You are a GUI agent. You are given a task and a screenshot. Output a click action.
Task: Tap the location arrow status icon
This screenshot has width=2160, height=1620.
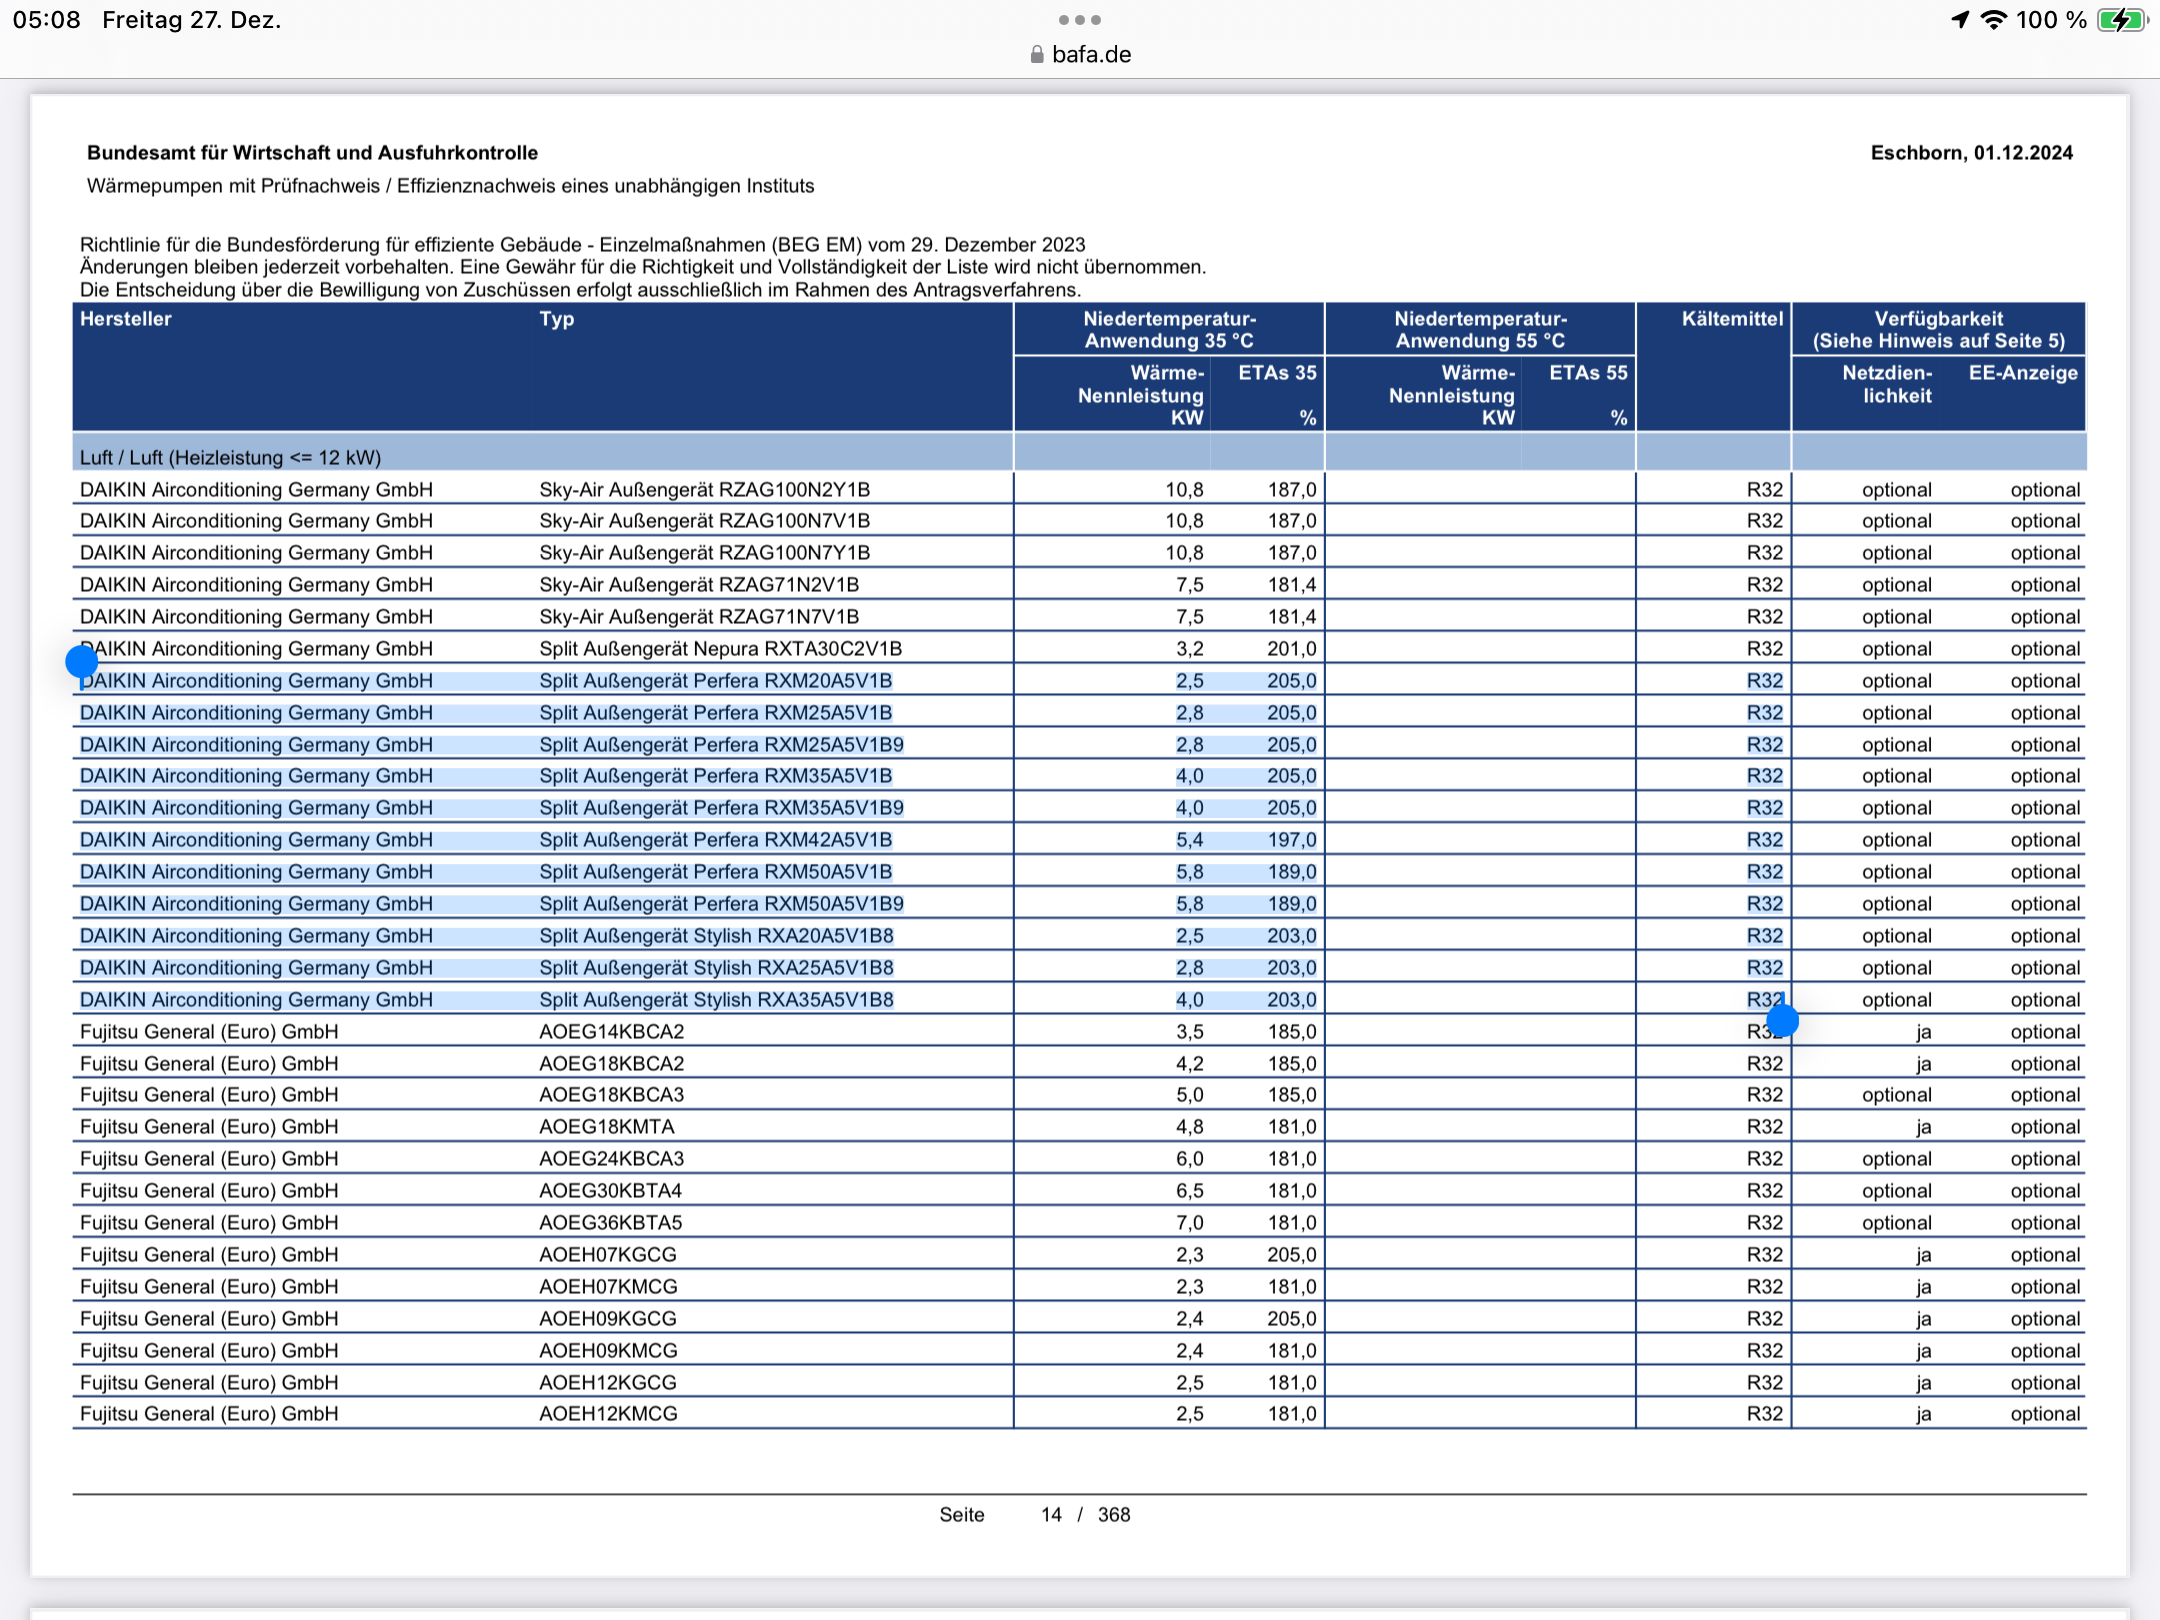pyautogui.click(x=1960, y=20)
